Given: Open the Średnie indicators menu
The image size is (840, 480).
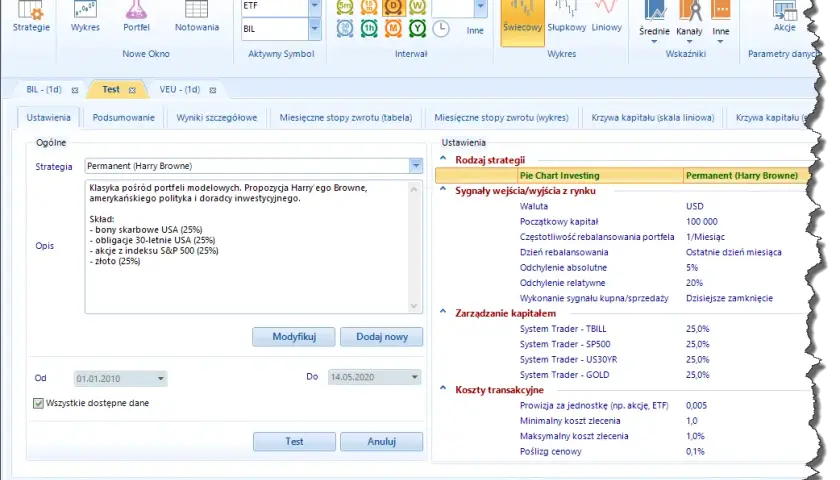Looking at the screenshot, I should pyautogui.click(x=654, y=21).
